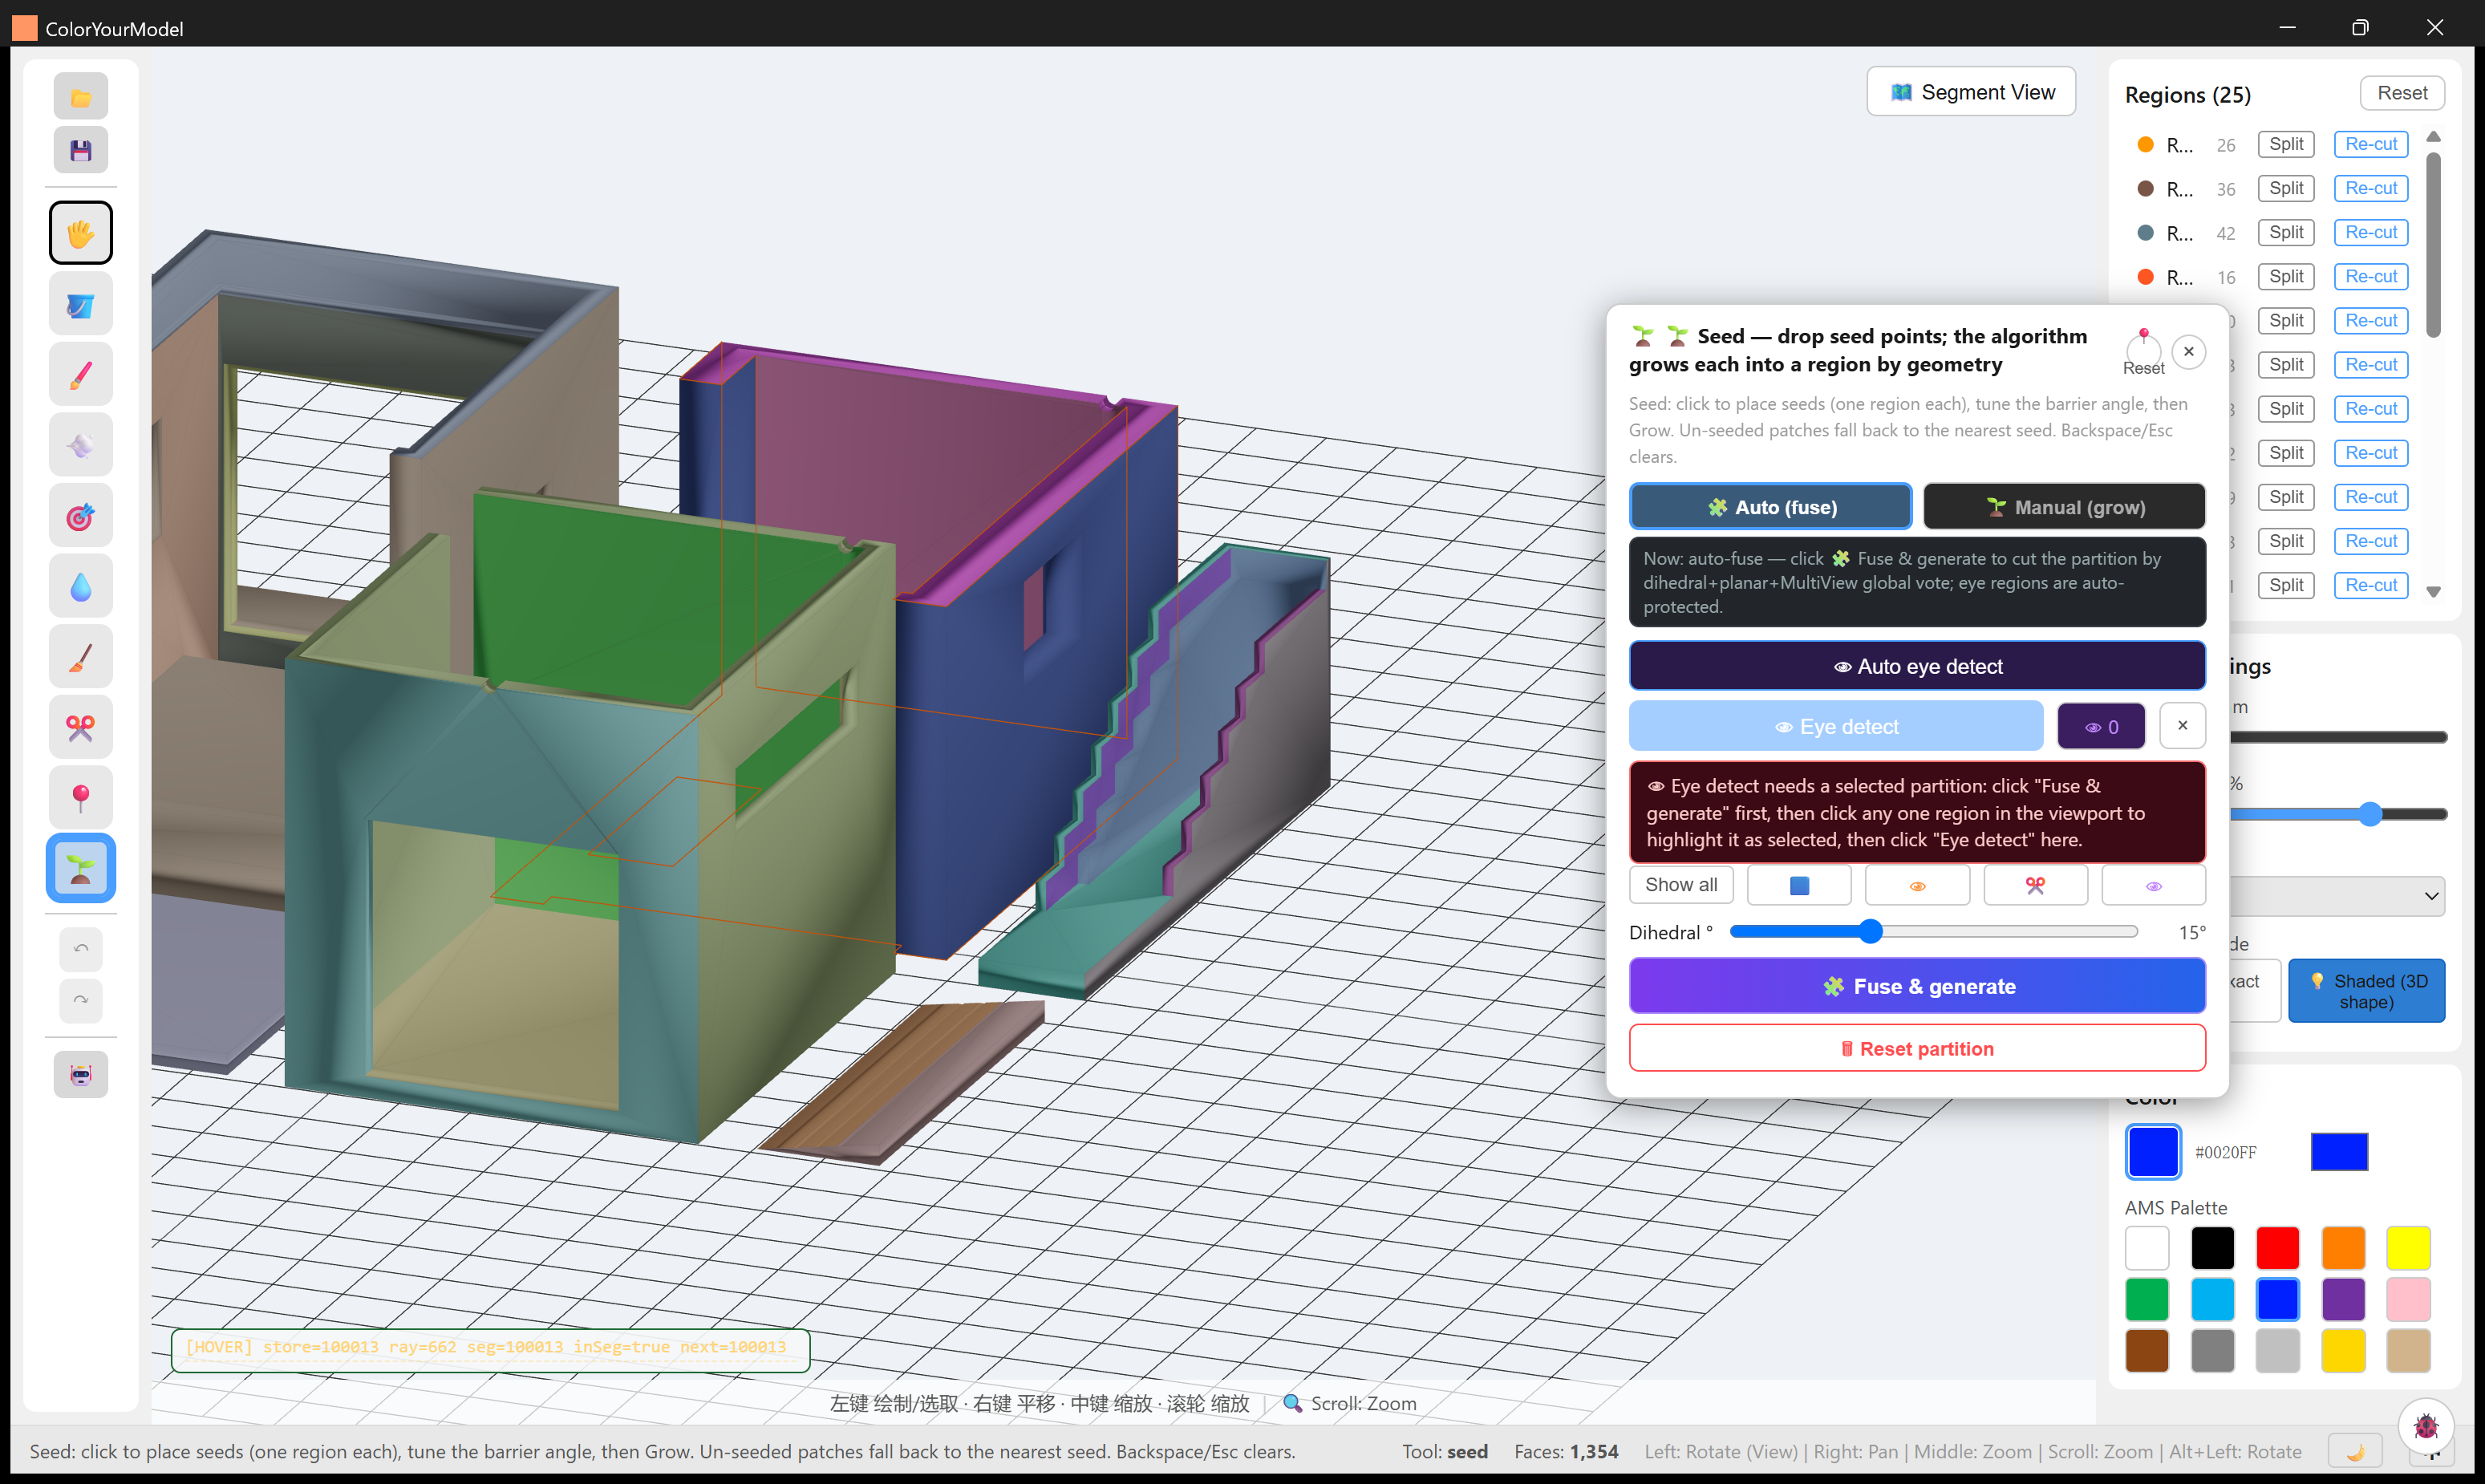Screen dimensions: 2485x1484
Task: Close the Seed panel
Action: (x=2189, y=352)
